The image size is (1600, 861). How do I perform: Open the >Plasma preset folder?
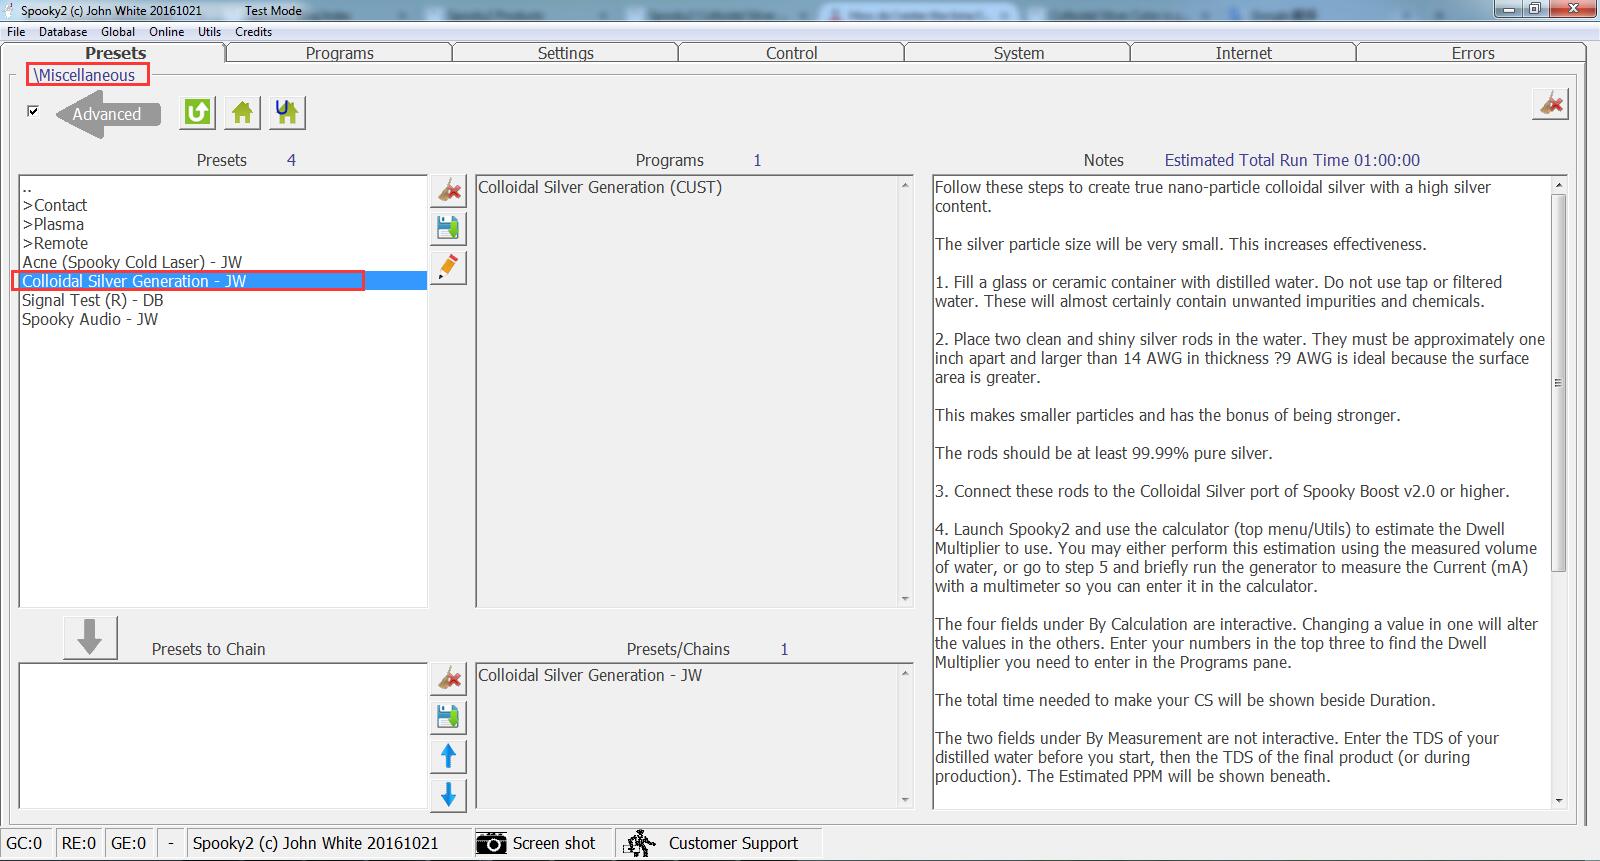[x=53, y=224]
